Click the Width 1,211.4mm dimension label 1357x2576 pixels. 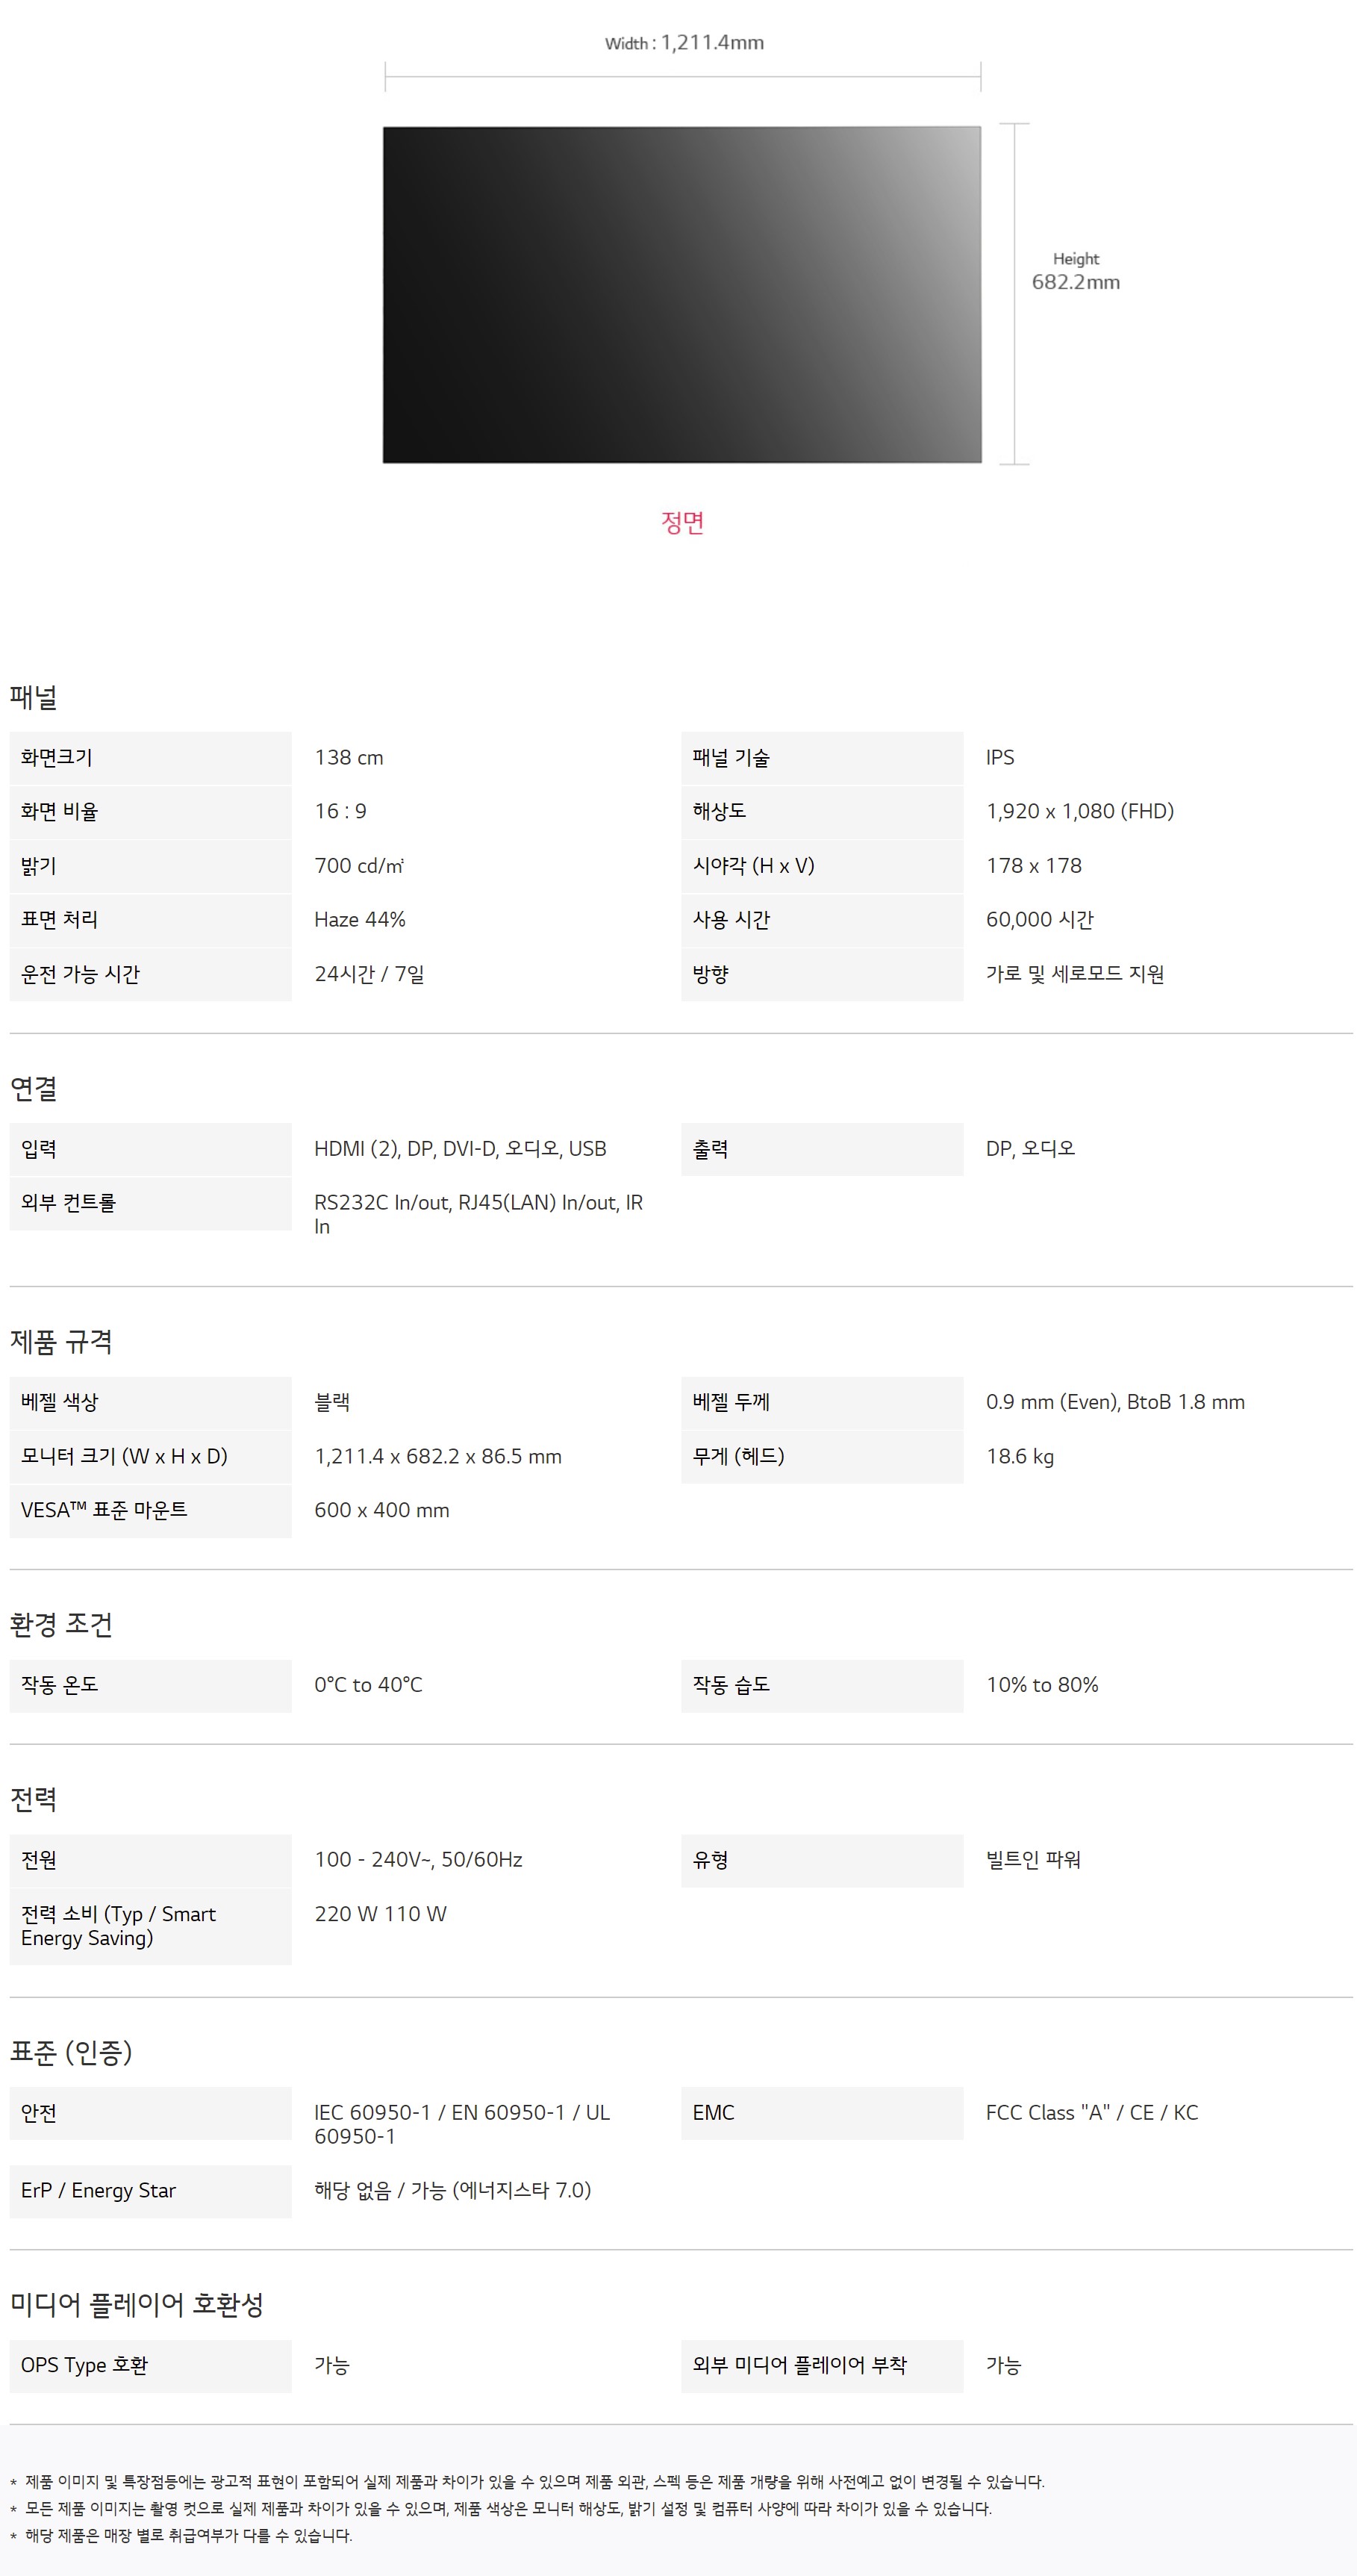click(x=684, y=43)
